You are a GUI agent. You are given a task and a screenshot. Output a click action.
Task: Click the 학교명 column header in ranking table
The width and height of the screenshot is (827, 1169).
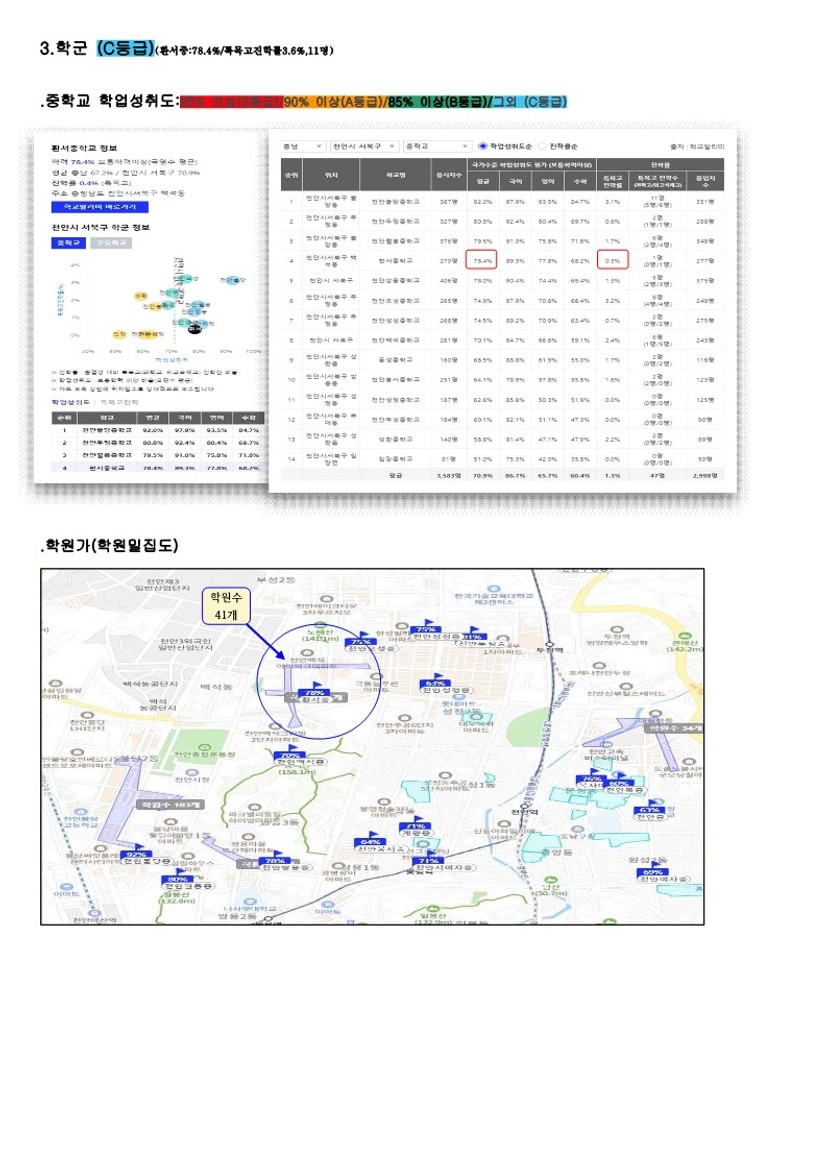pyautogui.click(x=397, y=175)
